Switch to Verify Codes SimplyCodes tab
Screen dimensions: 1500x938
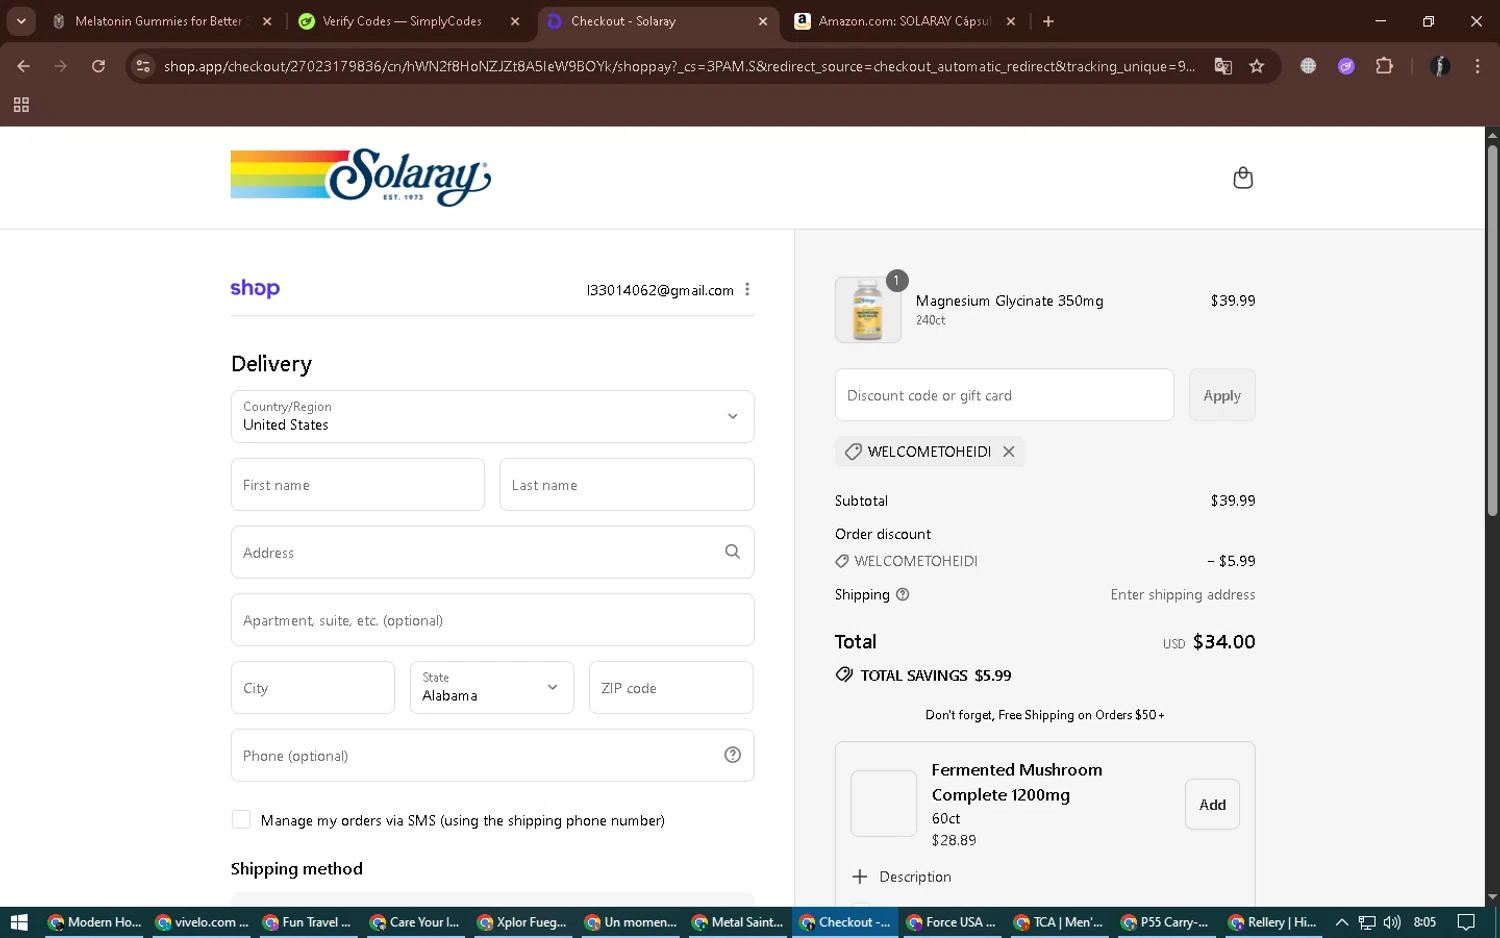410,21
